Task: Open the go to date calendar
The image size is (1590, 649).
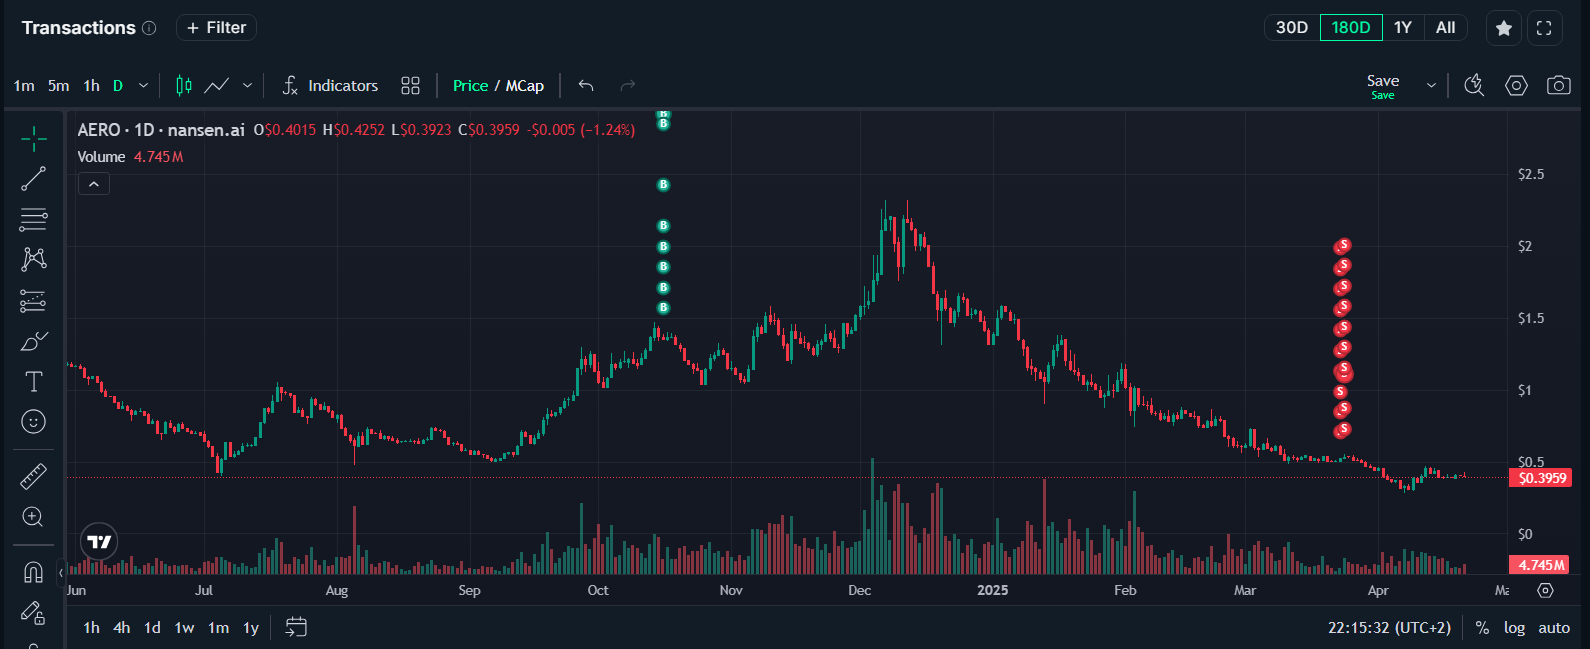Action: (296, 627)
